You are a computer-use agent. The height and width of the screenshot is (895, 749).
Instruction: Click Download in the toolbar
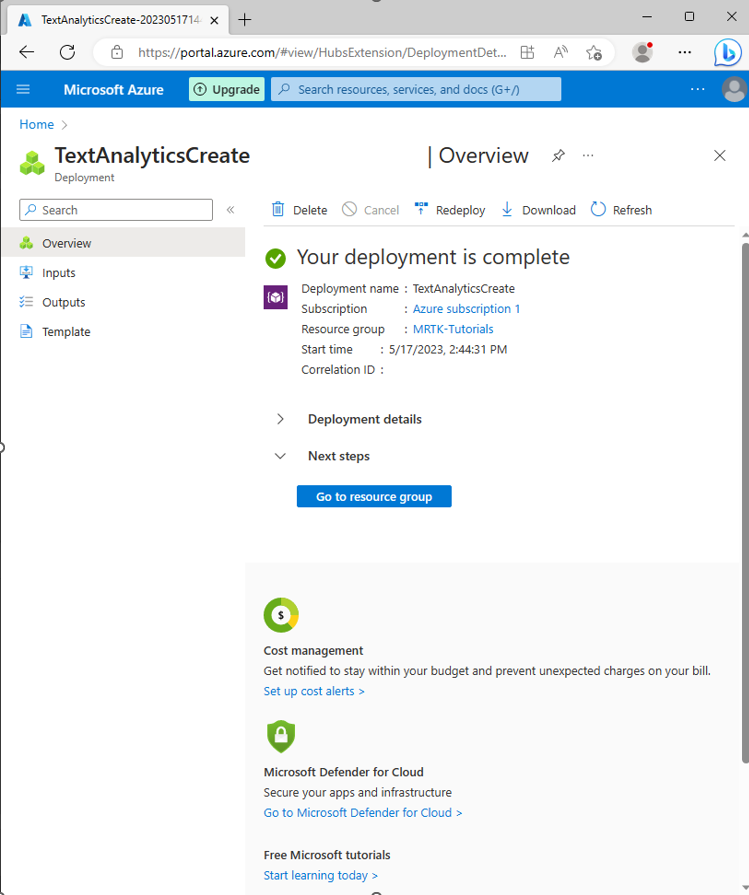[x=538, y=210]
